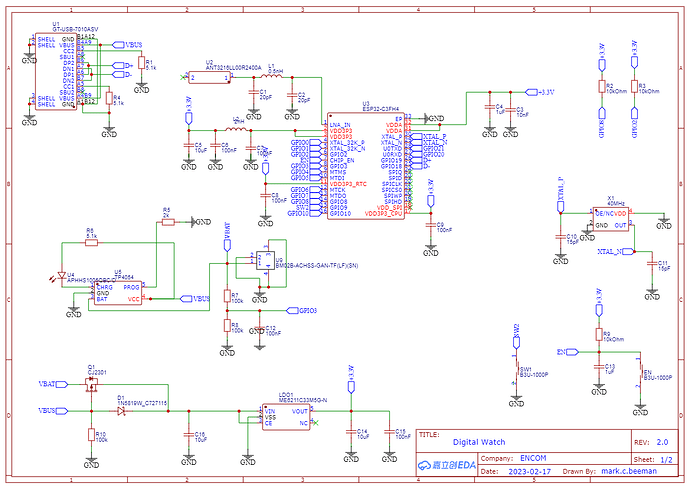Viewport: 690px width, 488px height.
Task: Click the ME6211C33M5G-N LDO regulator
Action: coord(286,417)
